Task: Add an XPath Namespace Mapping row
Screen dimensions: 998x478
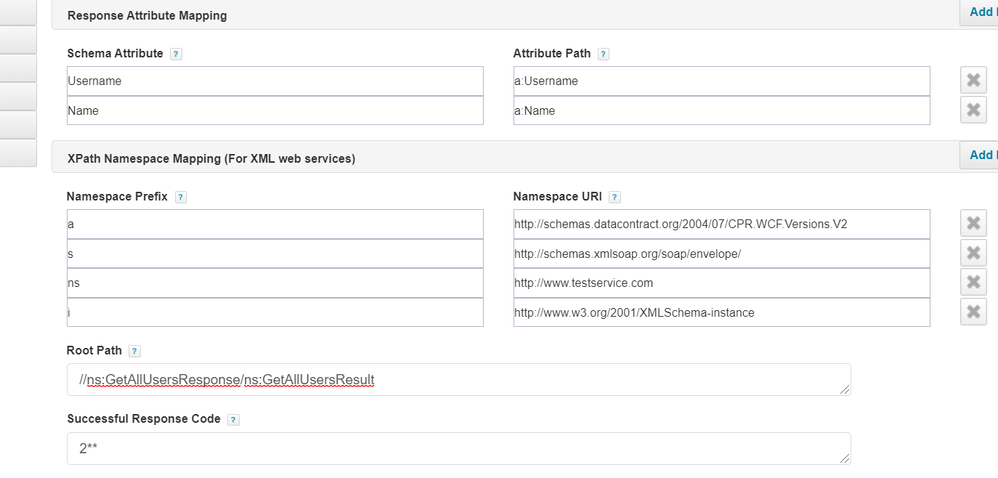Action: tap(982, 155)
